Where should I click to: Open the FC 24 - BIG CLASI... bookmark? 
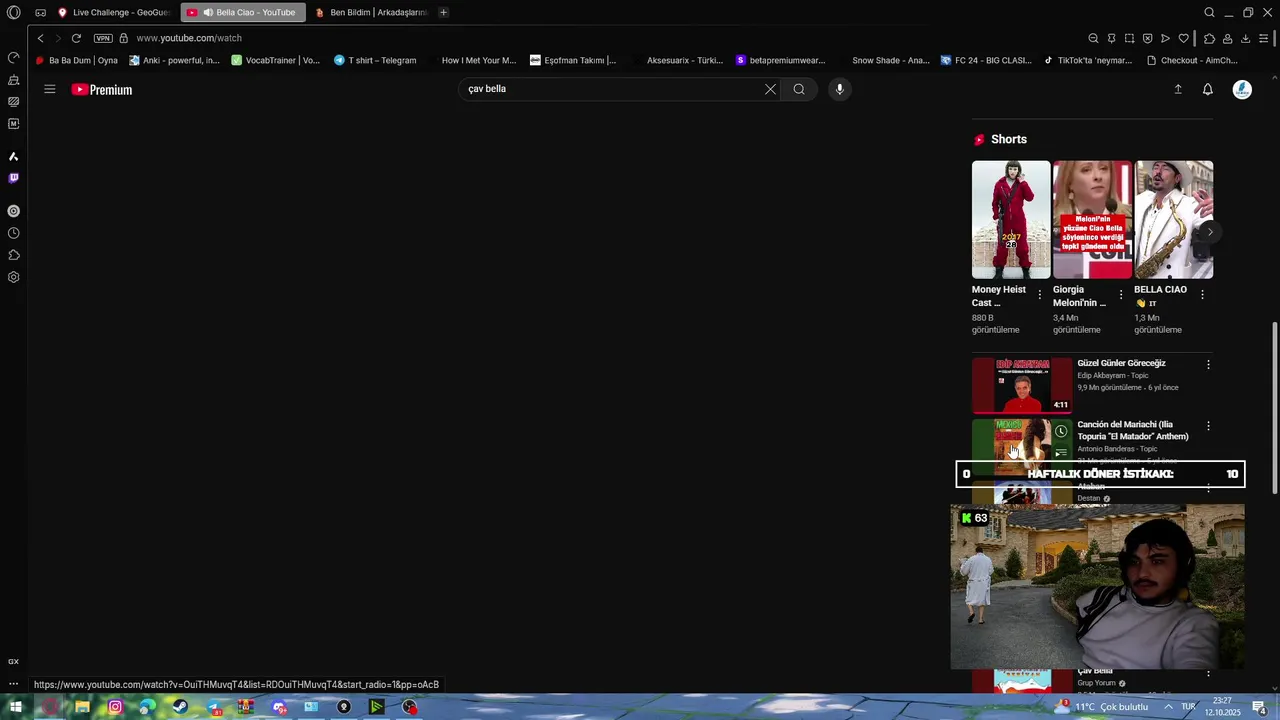click(x=986, y=60)
